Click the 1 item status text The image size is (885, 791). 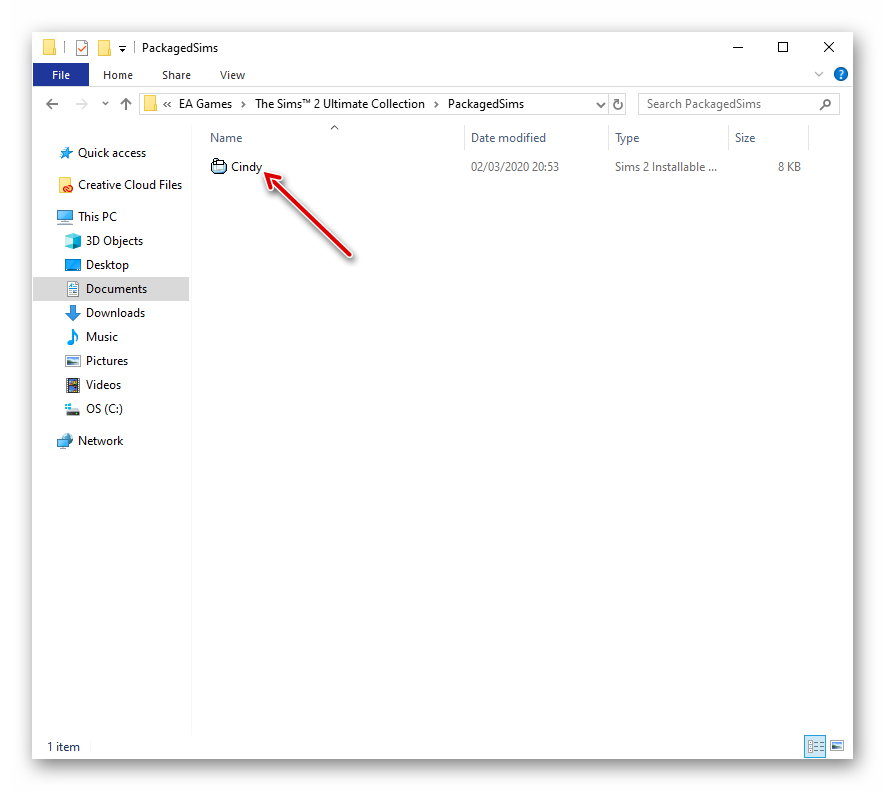point(63,747)
